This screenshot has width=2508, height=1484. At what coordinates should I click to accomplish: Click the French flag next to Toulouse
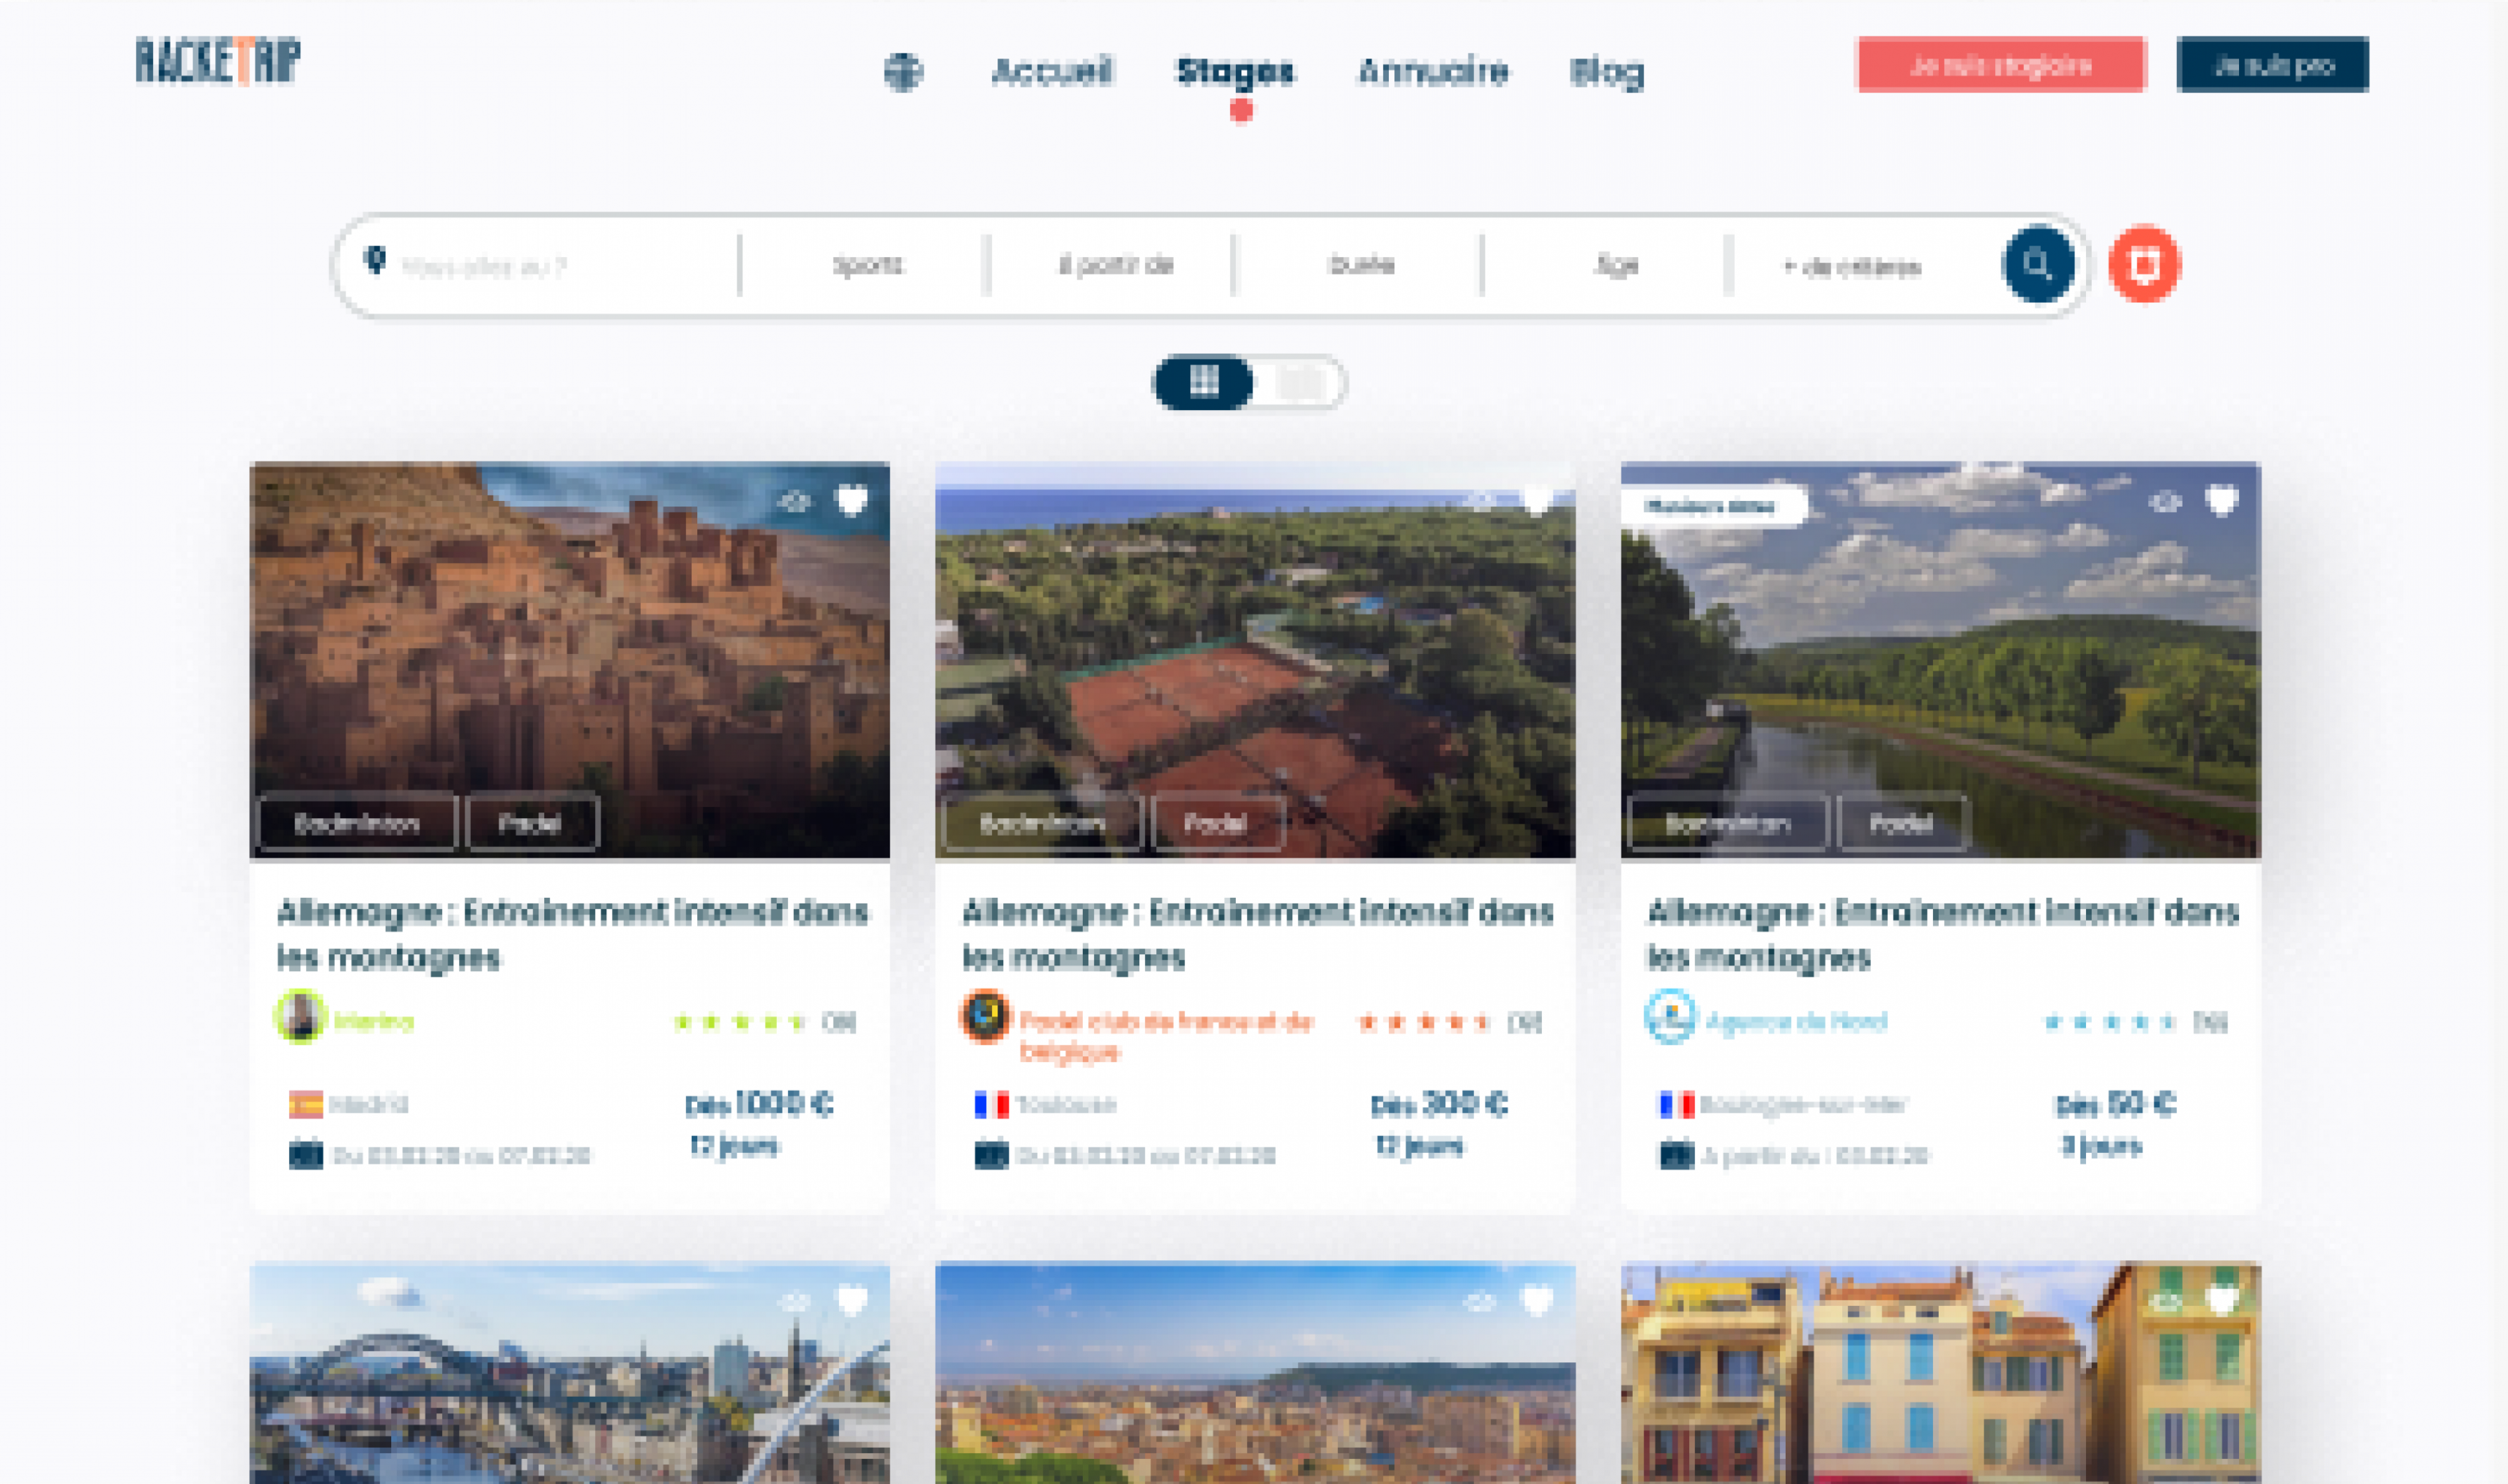coord(991,1105)
